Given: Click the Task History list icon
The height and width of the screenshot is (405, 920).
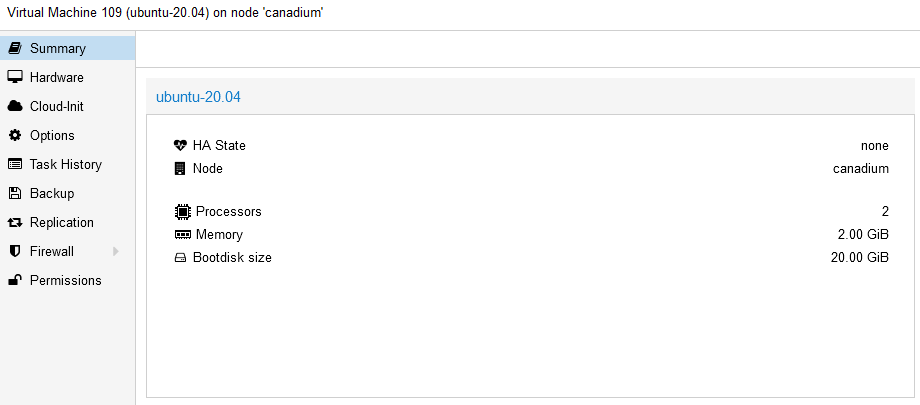Looking at the screenshot, I should 15,164.
